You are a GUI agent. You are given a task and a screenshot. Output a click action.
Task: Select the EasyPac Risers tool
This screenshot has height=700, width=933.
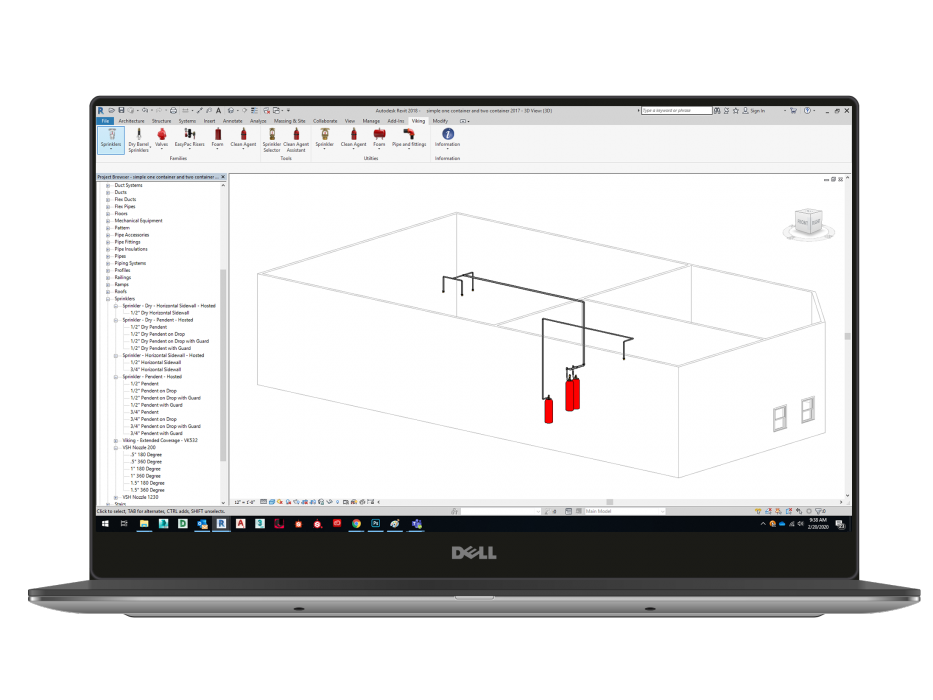click(x=189, y=138)
